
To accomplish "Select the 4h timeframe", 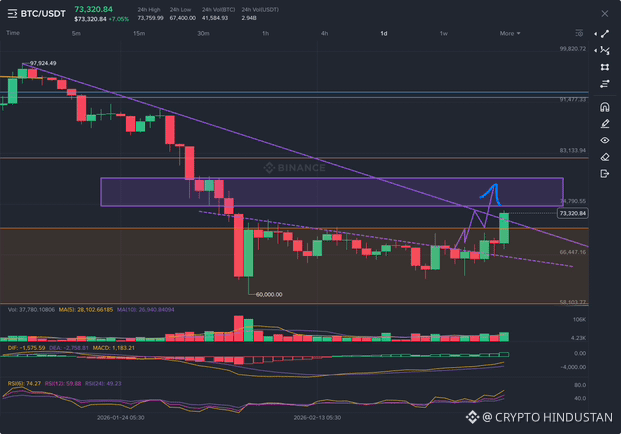I will (x=324, y=33).
